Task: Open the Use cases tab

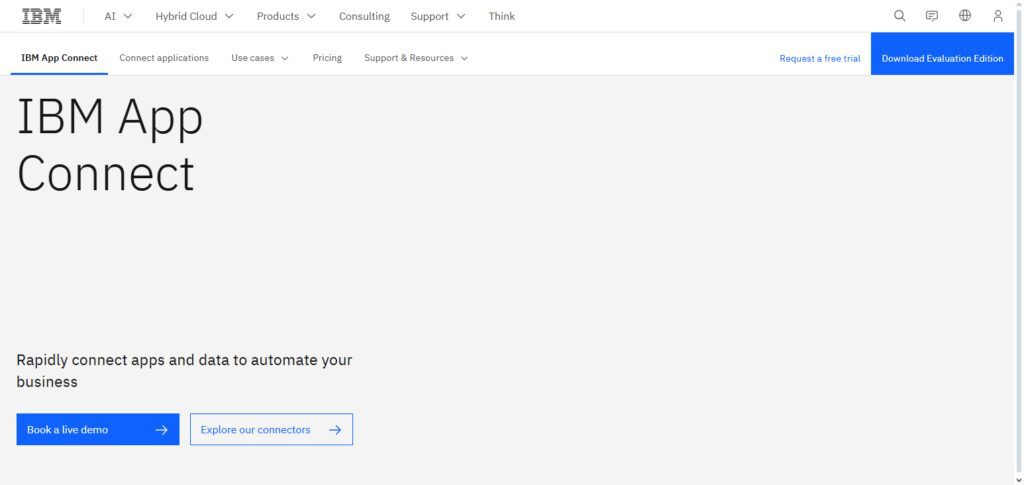Action: pyautogui.click(x=260, y=58)
